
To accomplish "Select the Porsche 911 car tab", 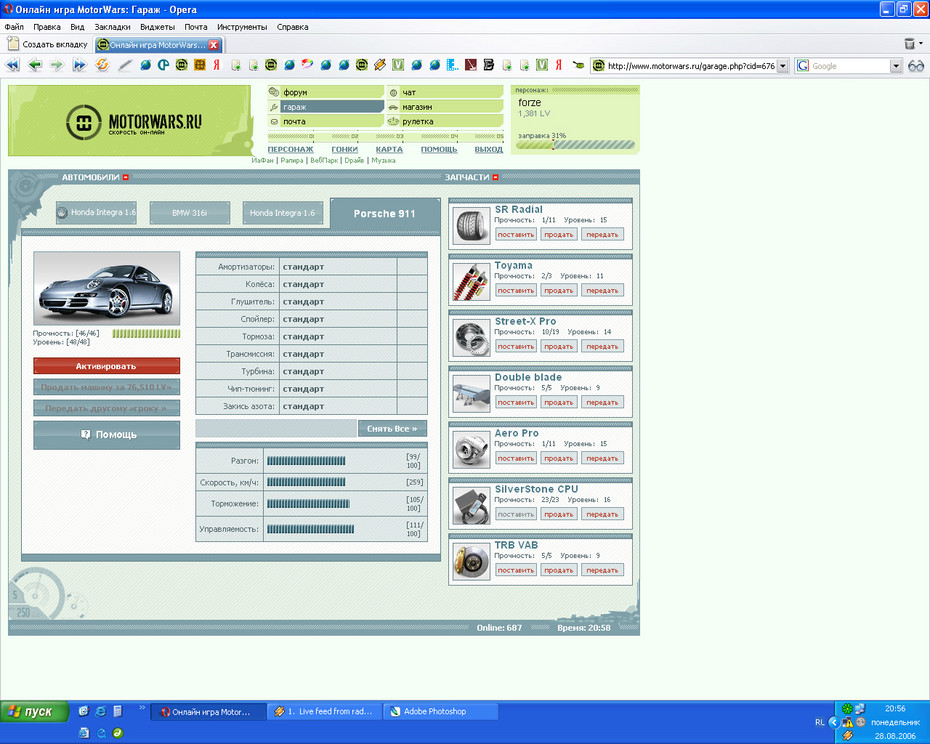I will tap(385, 214).
